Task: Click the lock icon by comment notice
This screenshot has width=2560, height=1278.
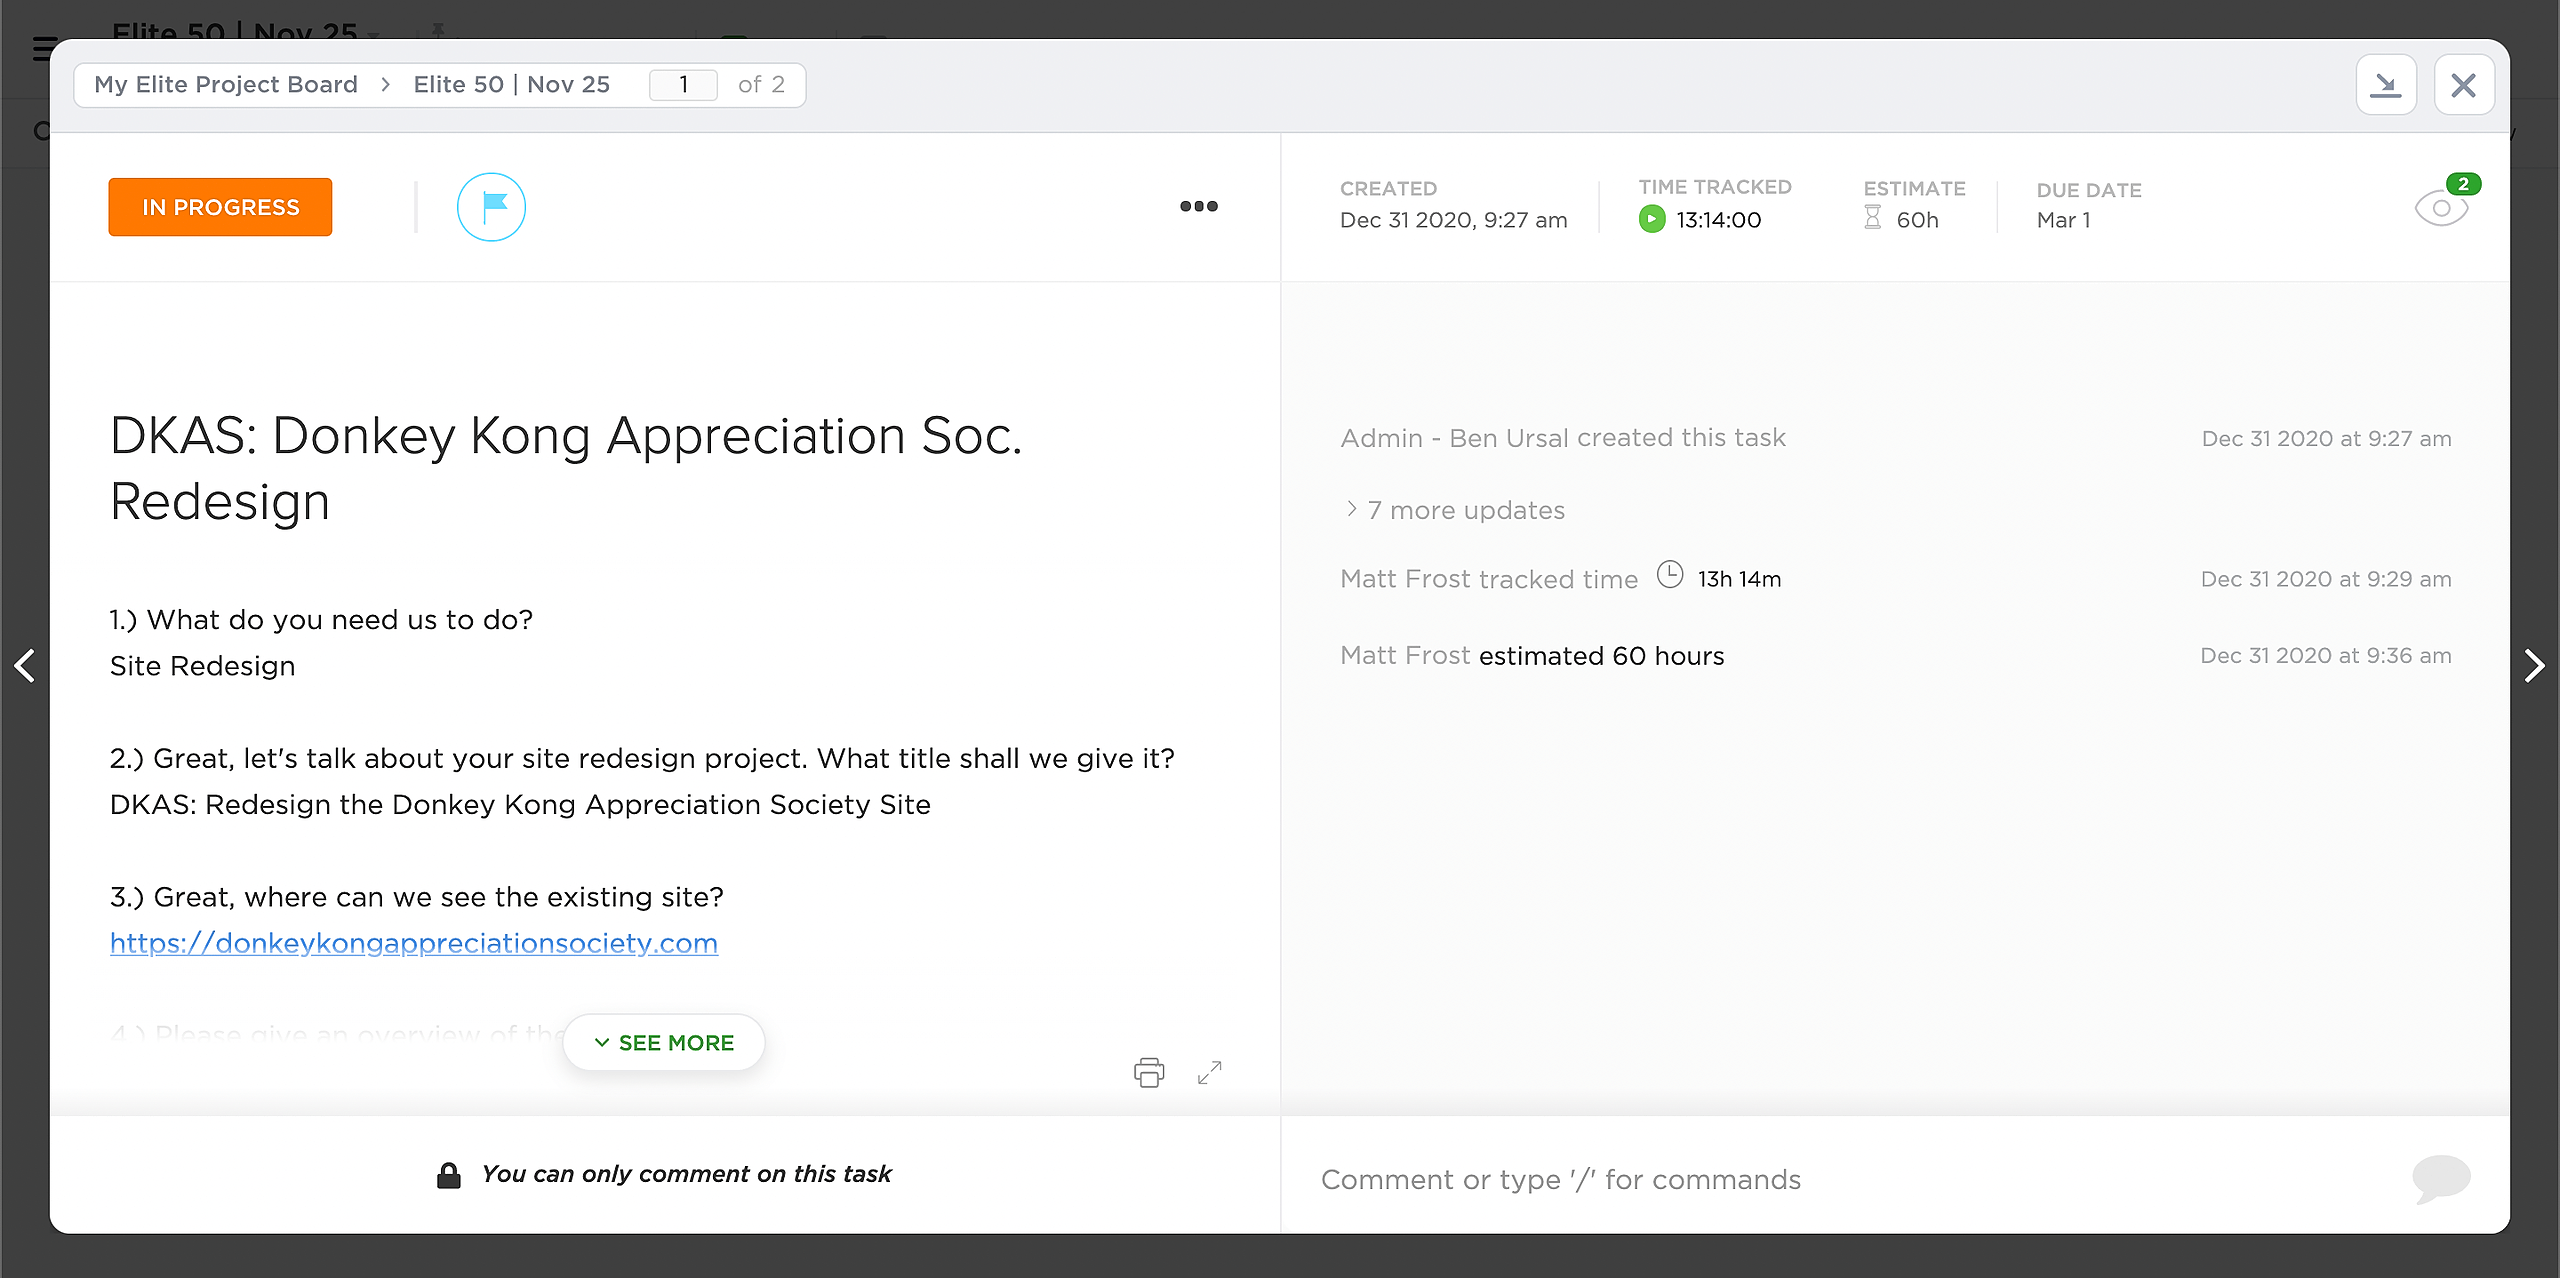Action: (x=449, y=1175)
